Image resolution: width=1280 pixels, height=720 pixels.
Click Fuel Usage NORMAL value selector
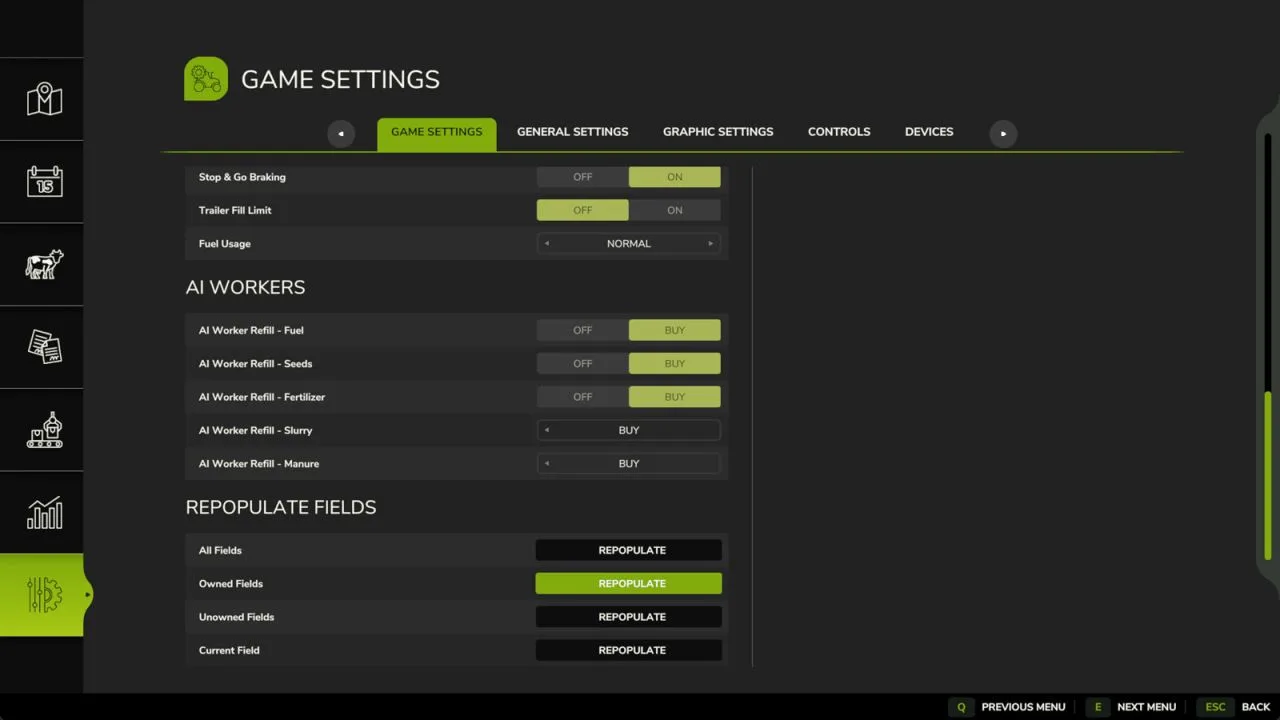coord(629,244)
